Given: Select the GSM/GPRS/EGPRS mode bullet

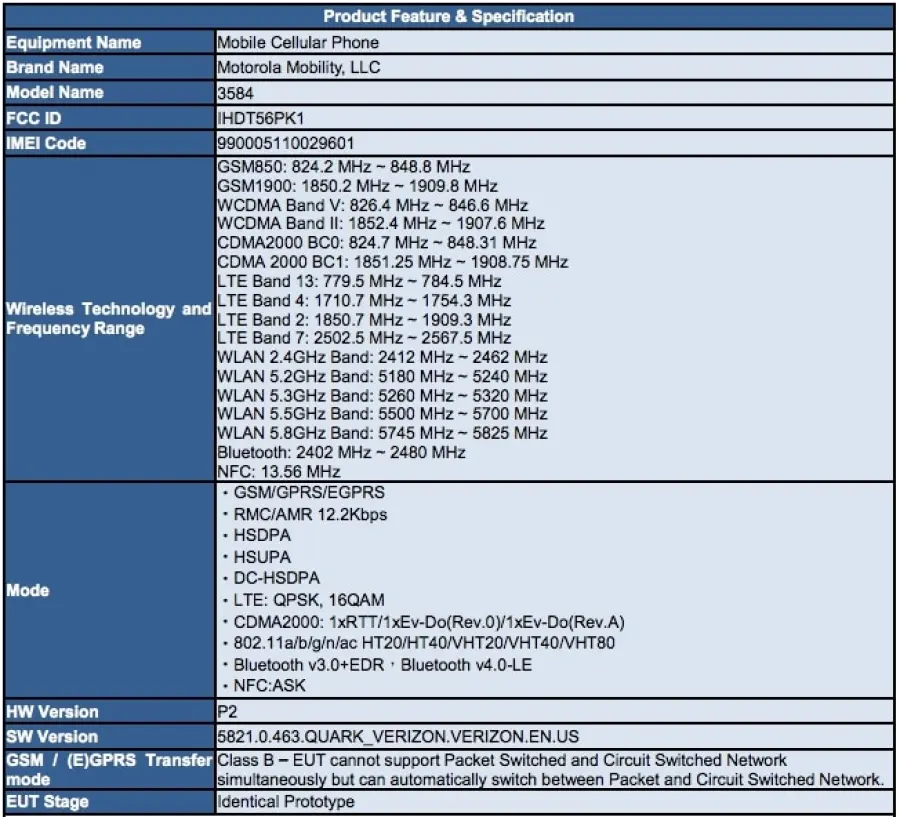Looking at the screenshot, I should pos(308,492).
